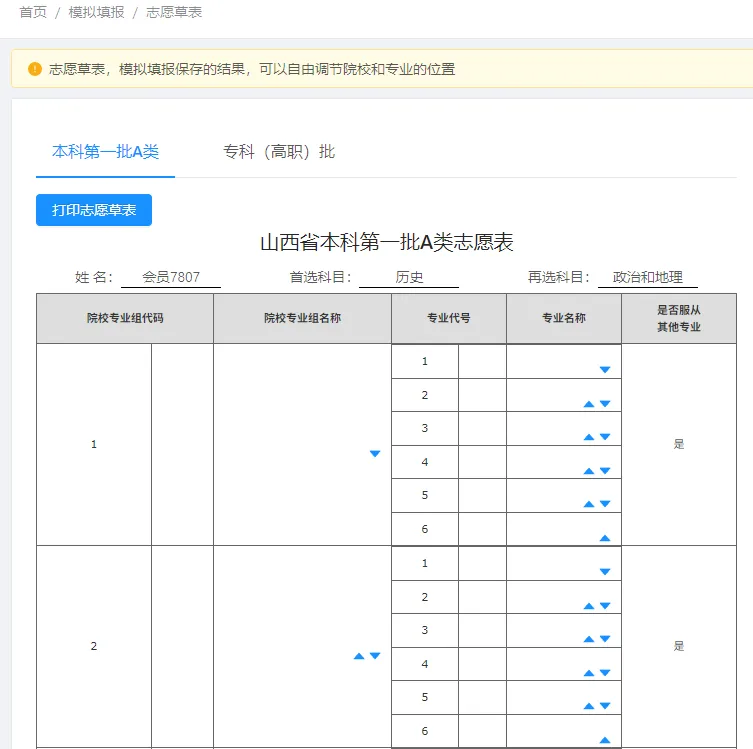
Task: Move up major 3 in group 2
Action: pos(589,639)
